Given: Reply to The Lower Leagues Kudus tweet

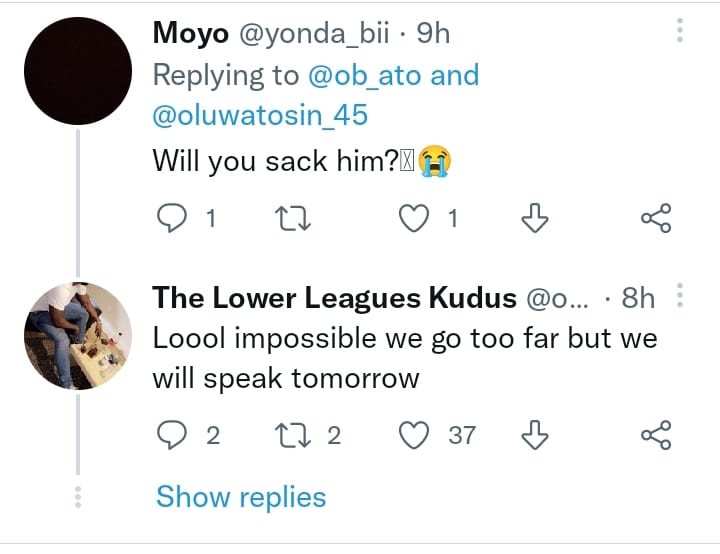Looking at the screenshot, I should 174,435.
